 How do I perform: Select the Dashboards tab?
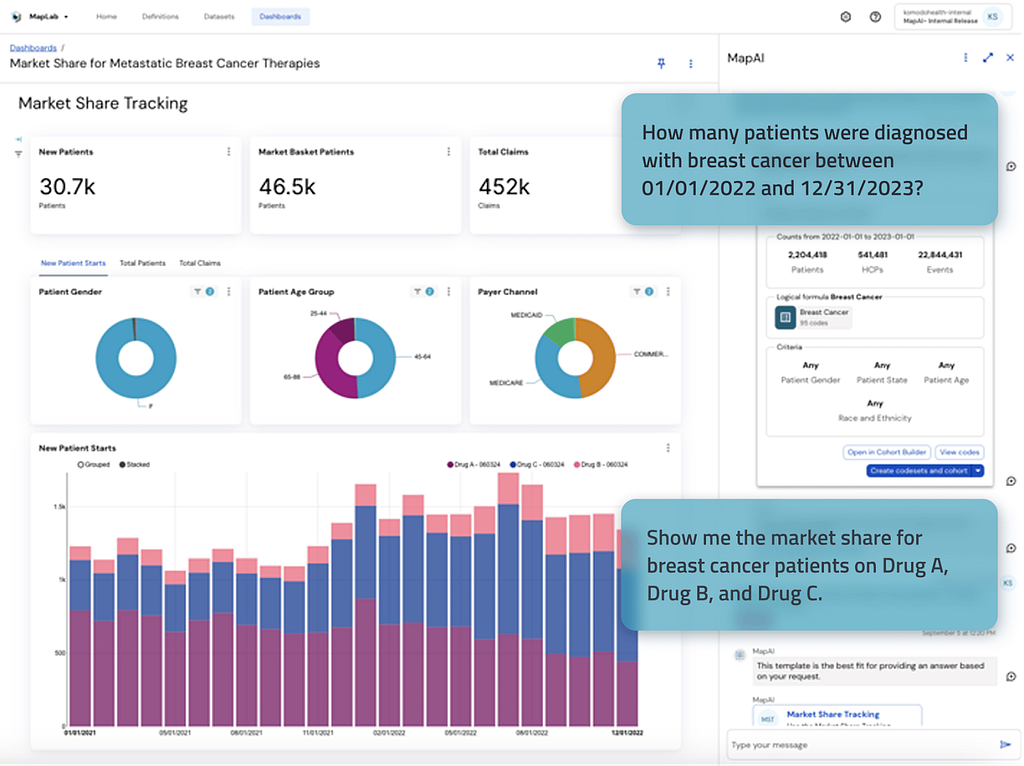(280, 16)
